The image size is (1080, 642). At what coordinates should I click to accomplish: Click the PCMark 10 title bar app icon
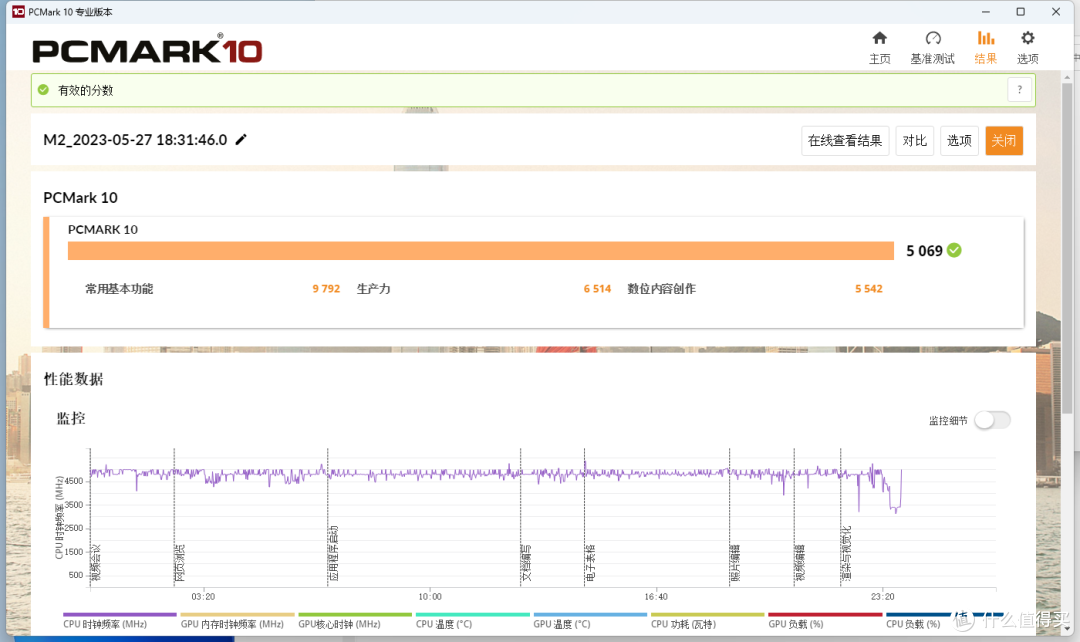(x=18, y=12)
